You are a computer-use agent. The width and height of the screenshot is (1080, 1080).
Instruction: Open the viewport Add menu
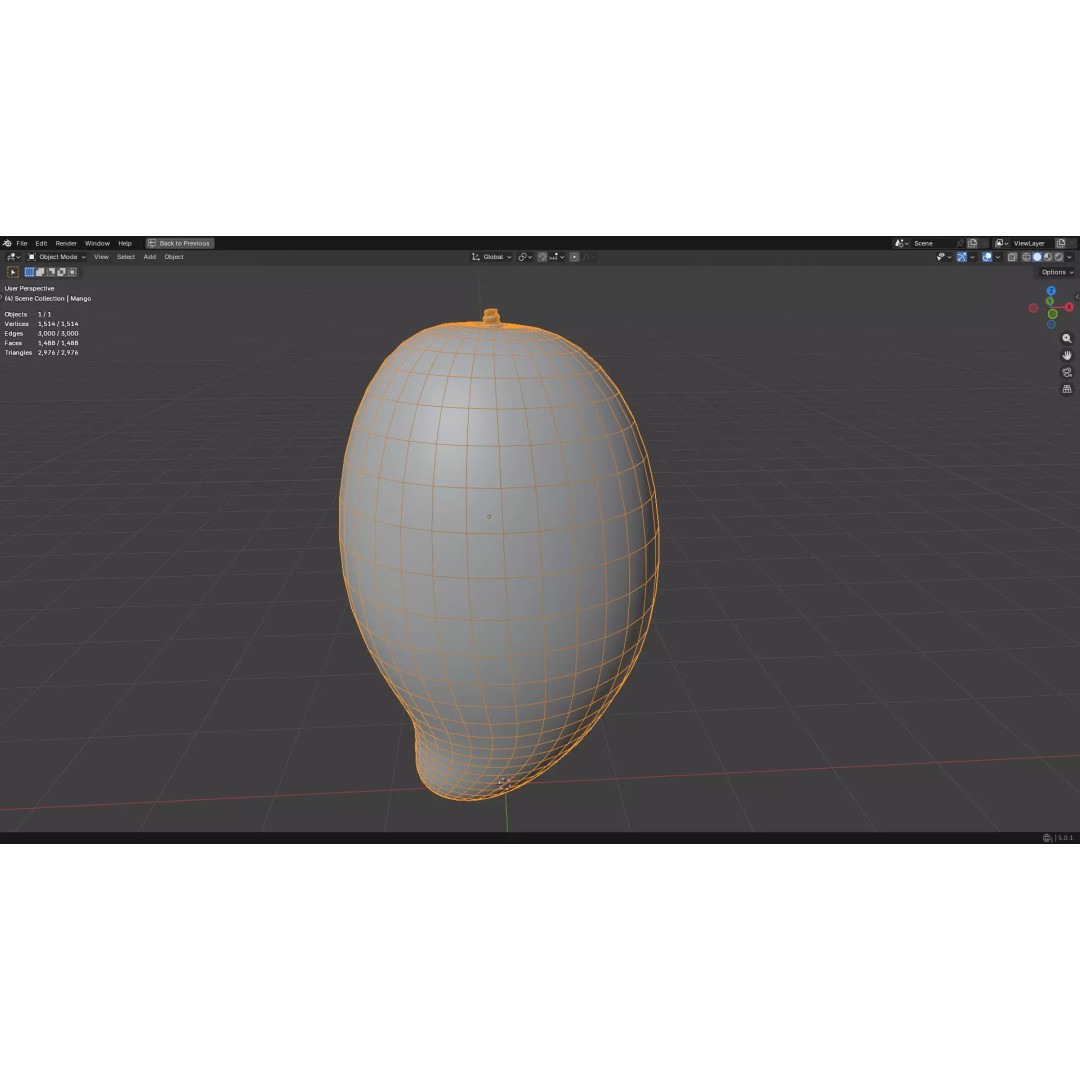pos(149,257)
